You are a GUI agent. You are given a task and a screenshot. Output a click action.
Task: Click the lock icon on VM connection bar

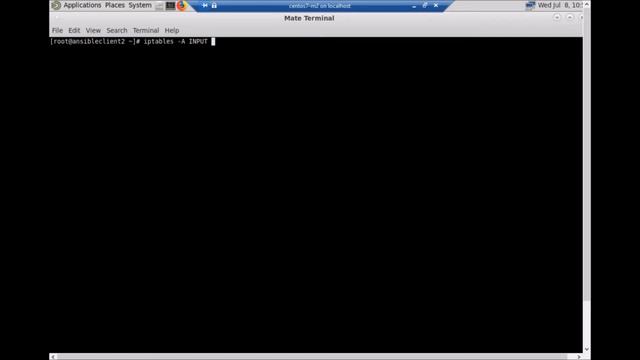pyautogui.click(x=214, y=5)
